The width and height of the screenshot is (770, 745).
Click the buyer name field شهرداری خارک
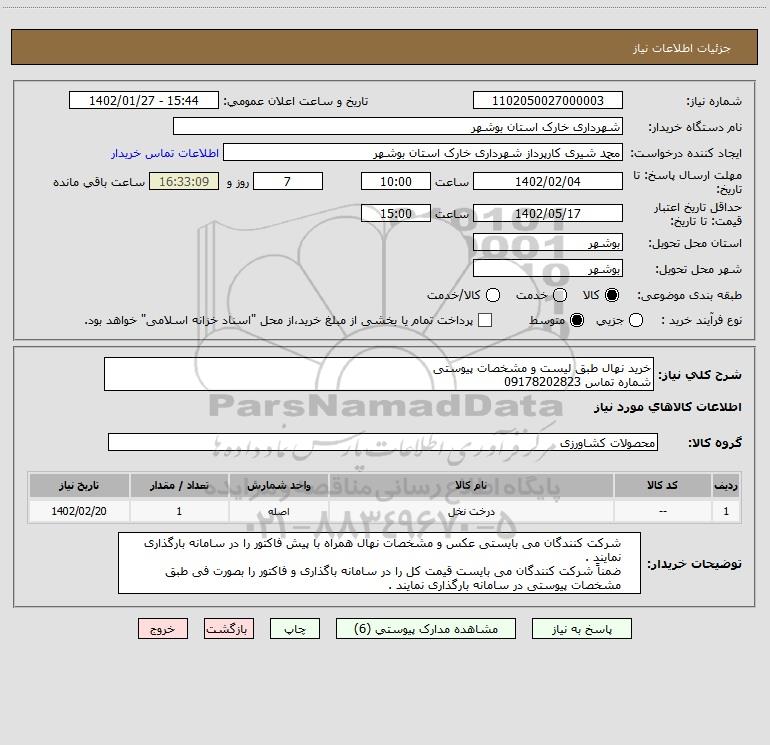[x=398, y=127]
